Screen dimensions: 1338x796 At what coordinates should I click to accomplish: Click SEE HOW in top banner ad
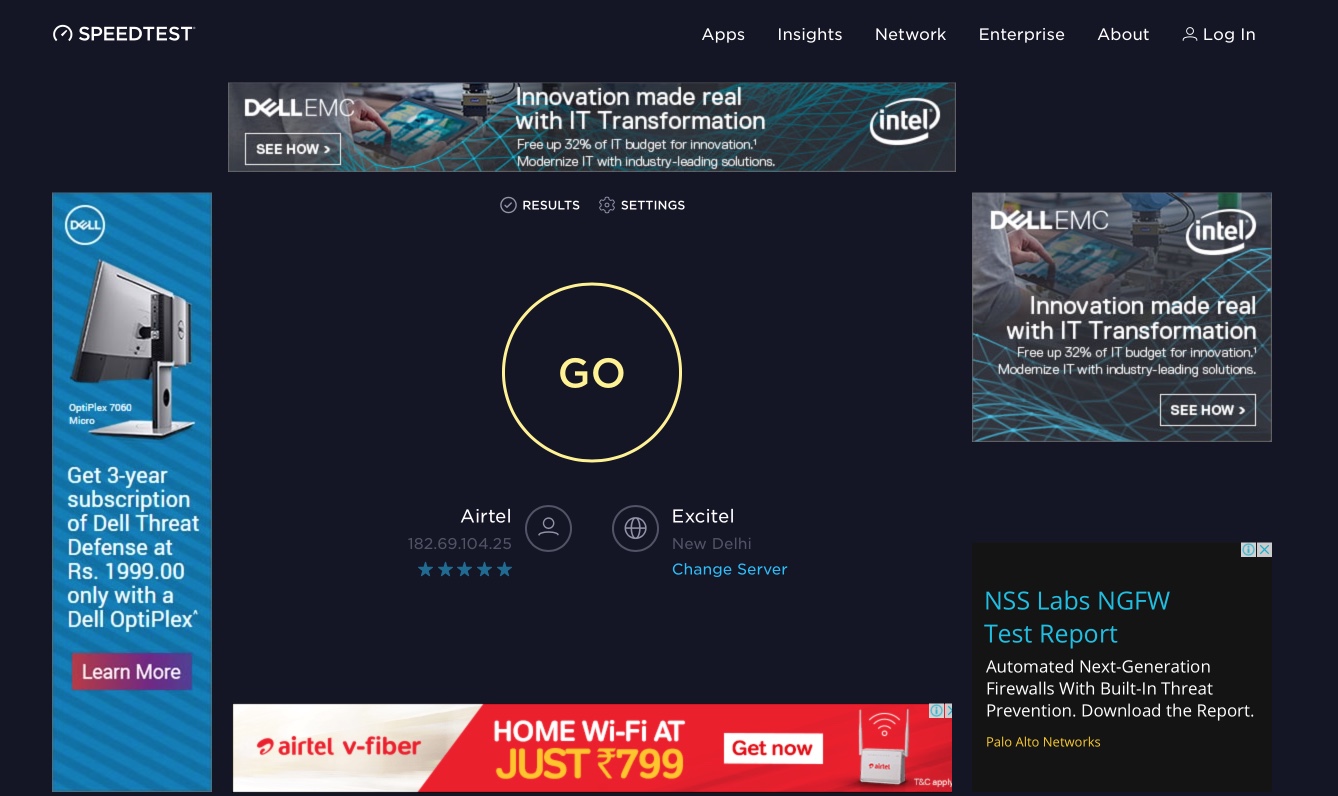pos(293,149)
